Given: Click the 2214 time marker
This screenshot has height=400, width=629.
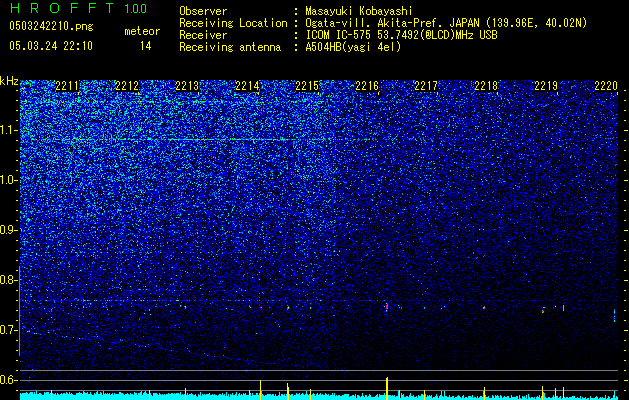Looking at the screenshot, I should (x=247, y=86).
